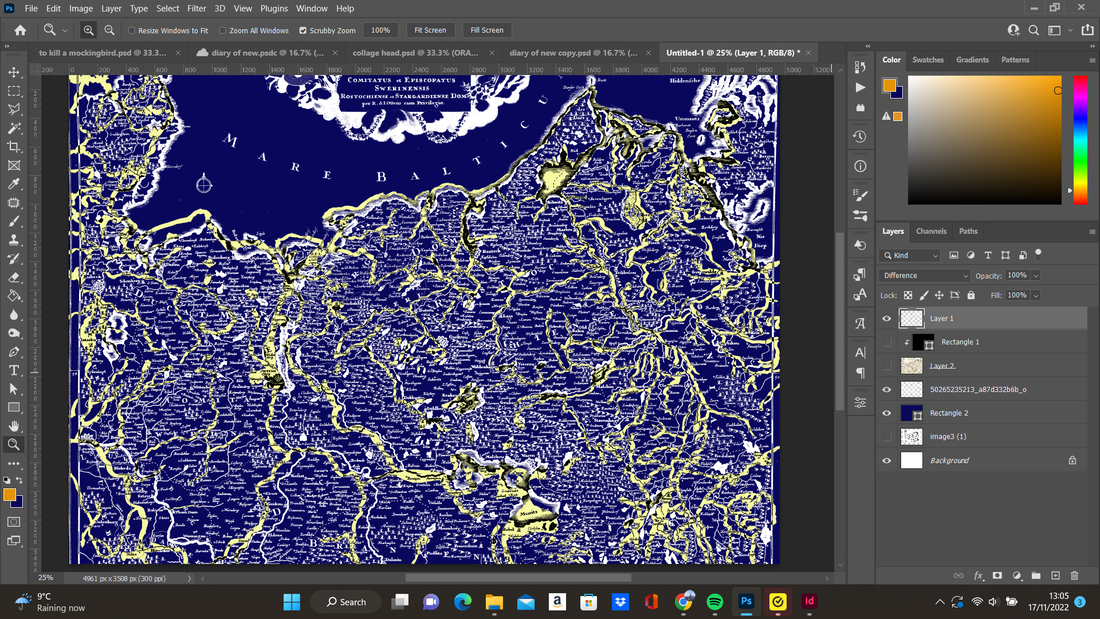Viewport: 1100px width, 619px height.
Task: Open the Filter menu
Action: pyautogui.click(x=196, y=8)
